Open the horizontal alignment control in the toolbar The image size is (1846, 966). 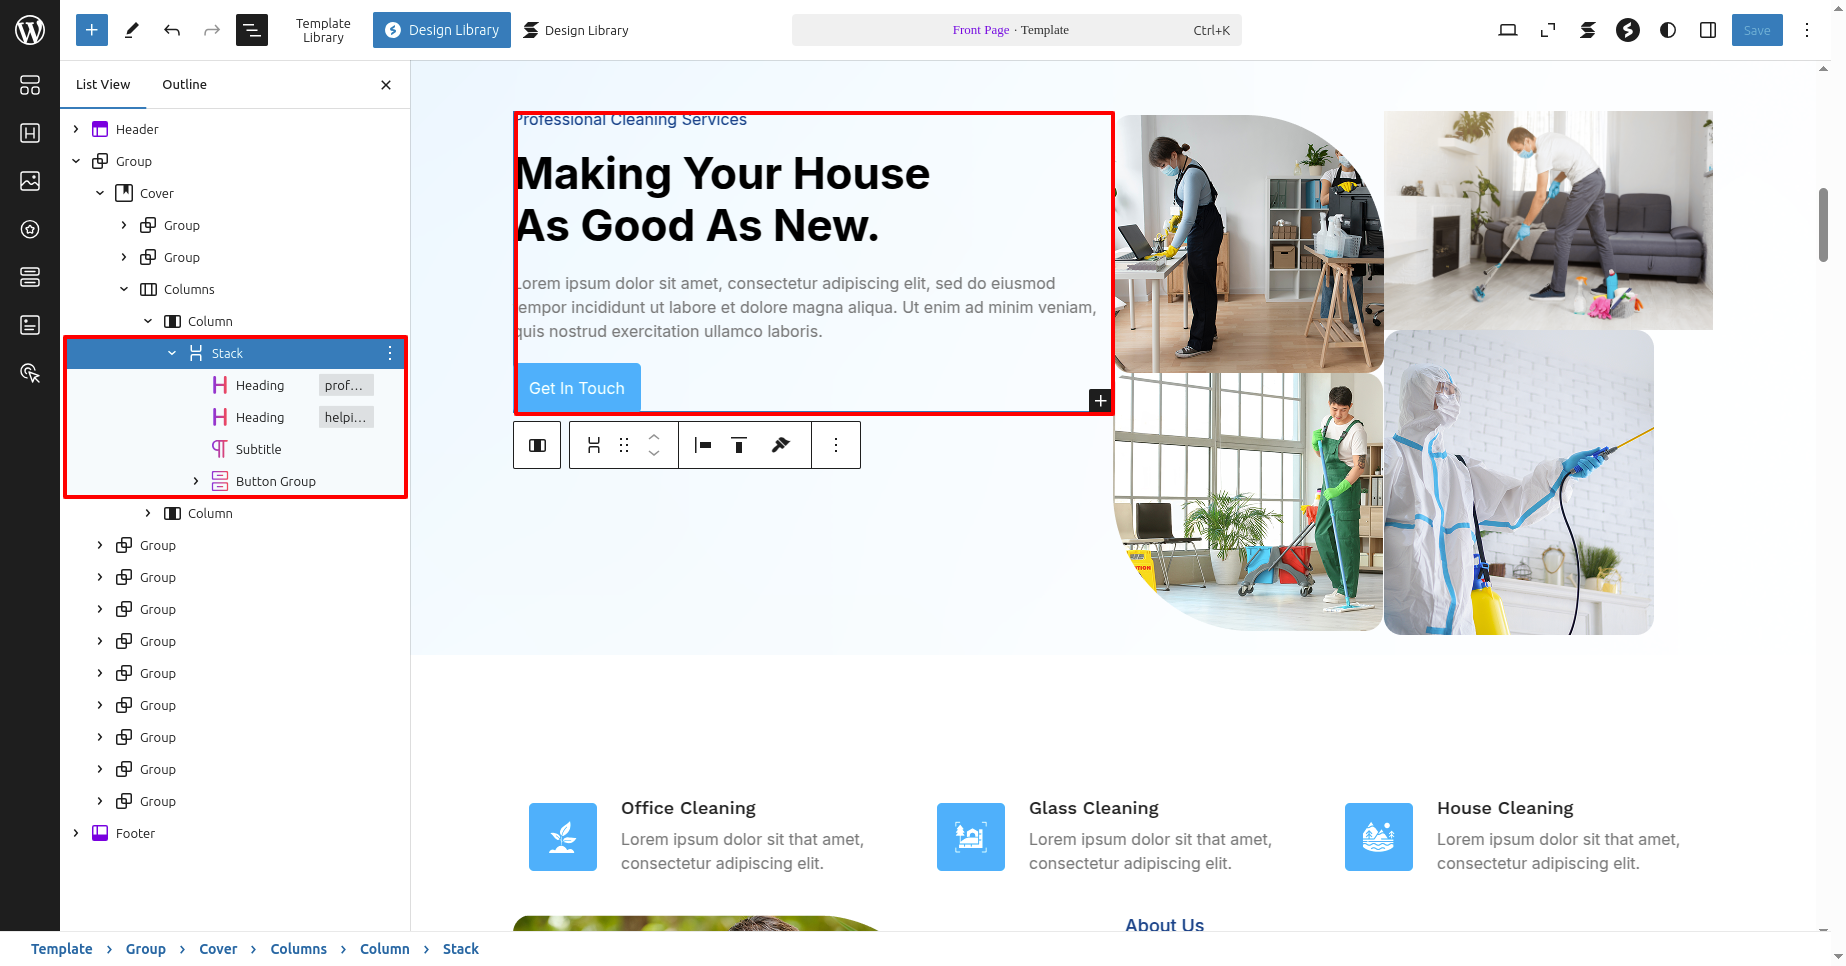pyautogui.click(x=703, y=445)
